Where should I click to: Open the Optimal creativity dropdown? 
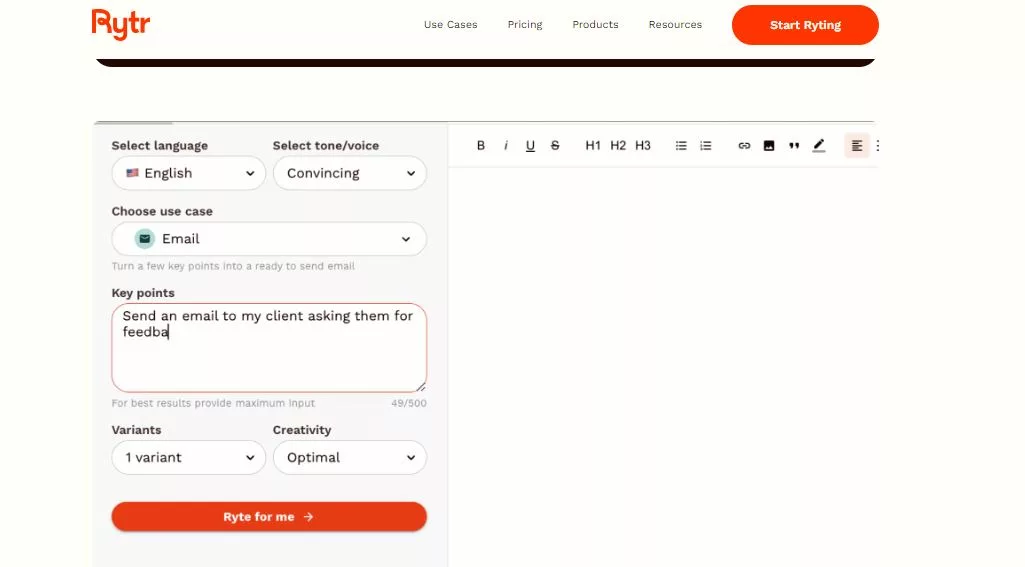(x=350, y=458)
